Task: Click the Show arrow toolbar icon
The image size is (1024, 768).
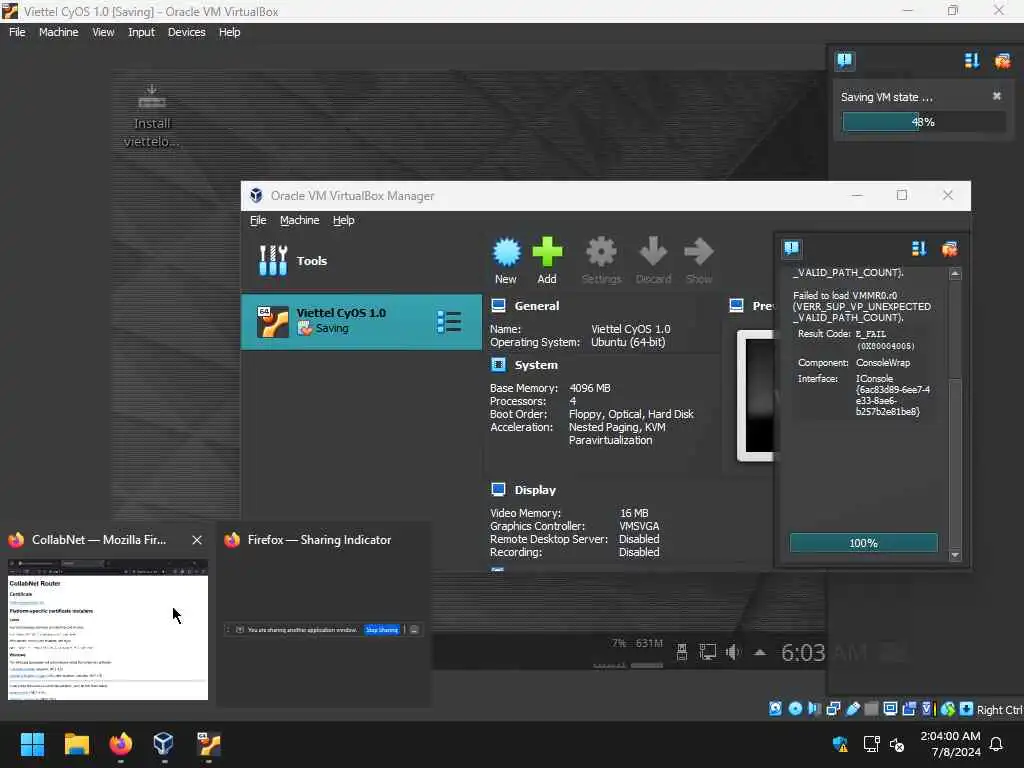Action: click(x=698, y=261)
